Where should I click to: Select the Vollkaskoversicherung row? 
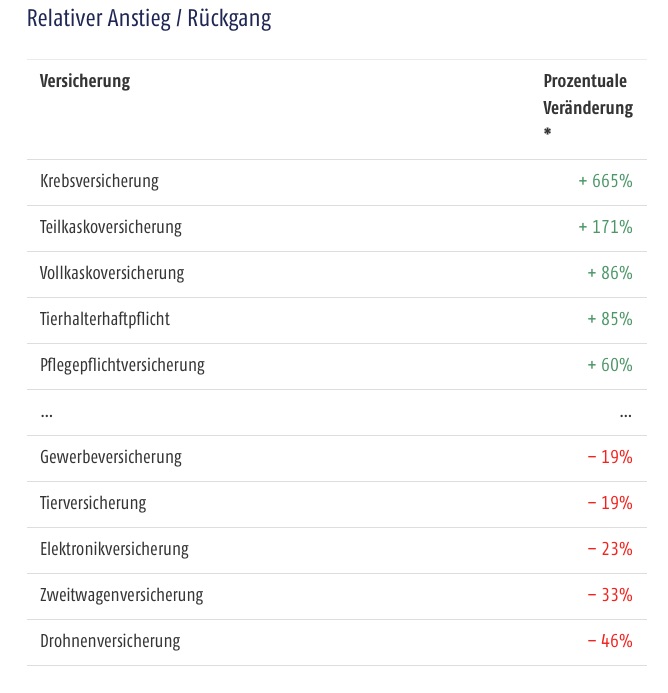[x=337, y=274]
